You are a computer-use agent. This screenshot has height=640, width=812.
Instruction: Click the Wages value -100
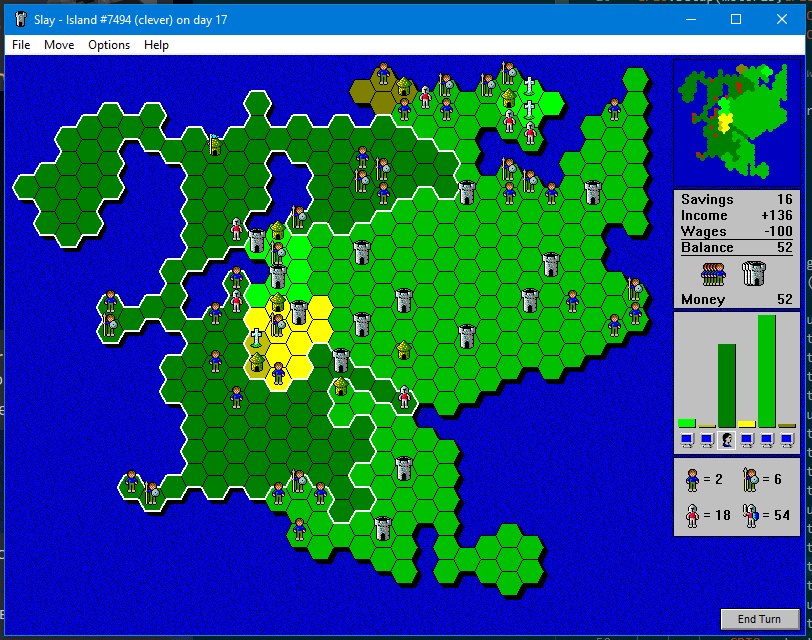coord(778,231)
